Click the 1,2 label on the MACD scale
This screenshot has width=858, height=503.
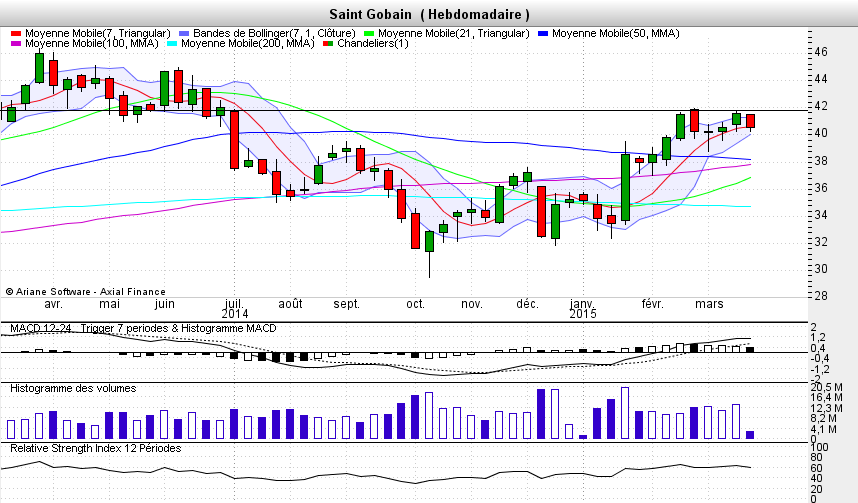point(818,338)
